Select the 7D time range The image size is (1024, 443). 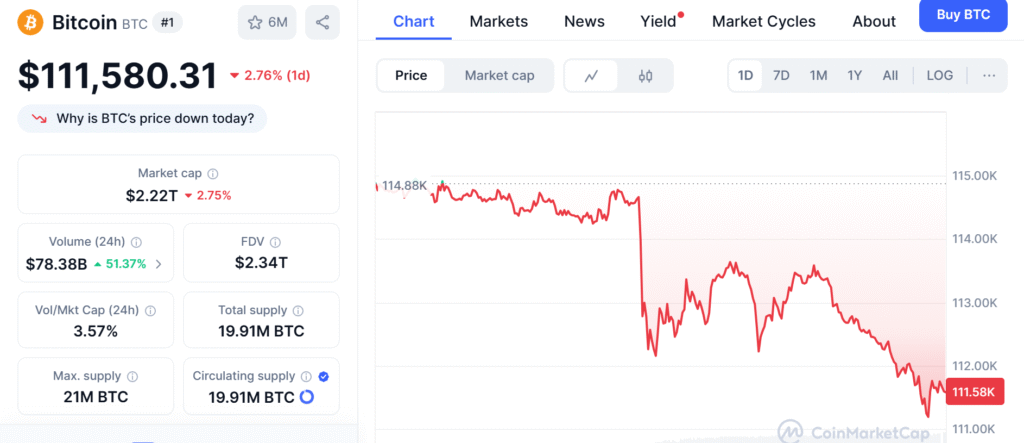tap(781, 76)
